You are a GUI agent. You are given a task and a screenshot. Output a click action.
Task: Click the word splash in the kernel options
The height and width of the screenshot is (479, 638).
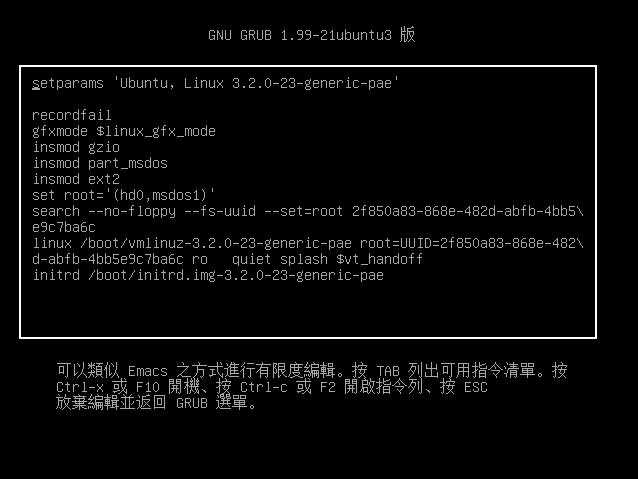pos(304,259)
